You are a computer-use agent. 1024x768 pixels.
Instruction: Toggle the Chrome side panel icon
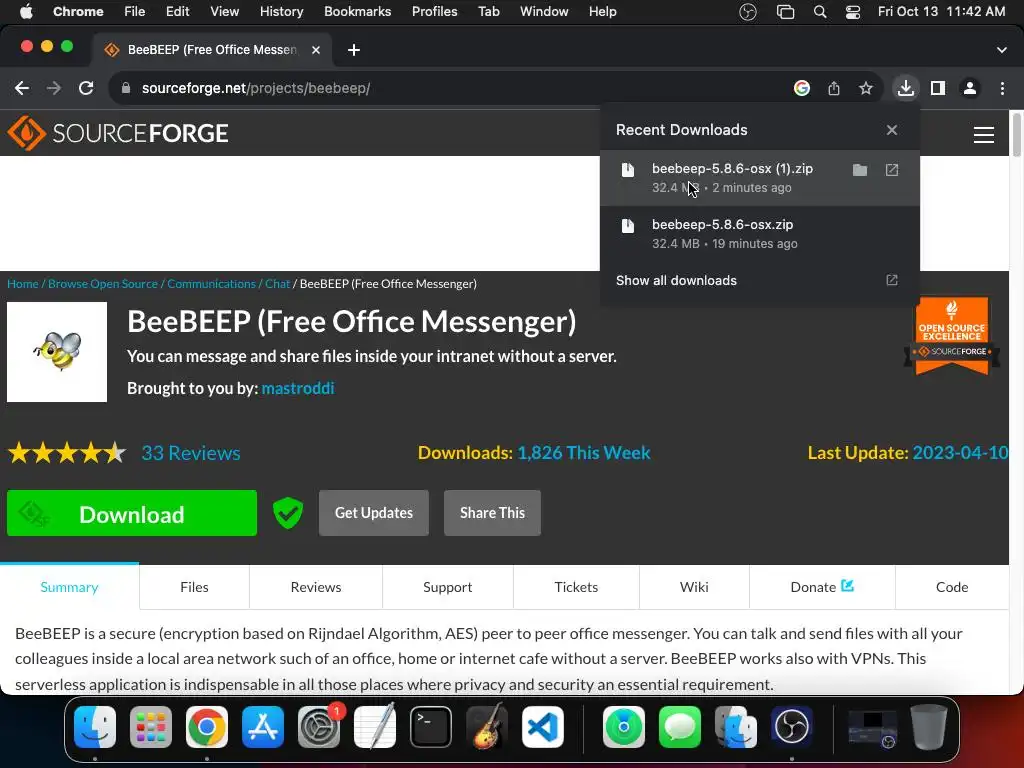coord(938,88)
